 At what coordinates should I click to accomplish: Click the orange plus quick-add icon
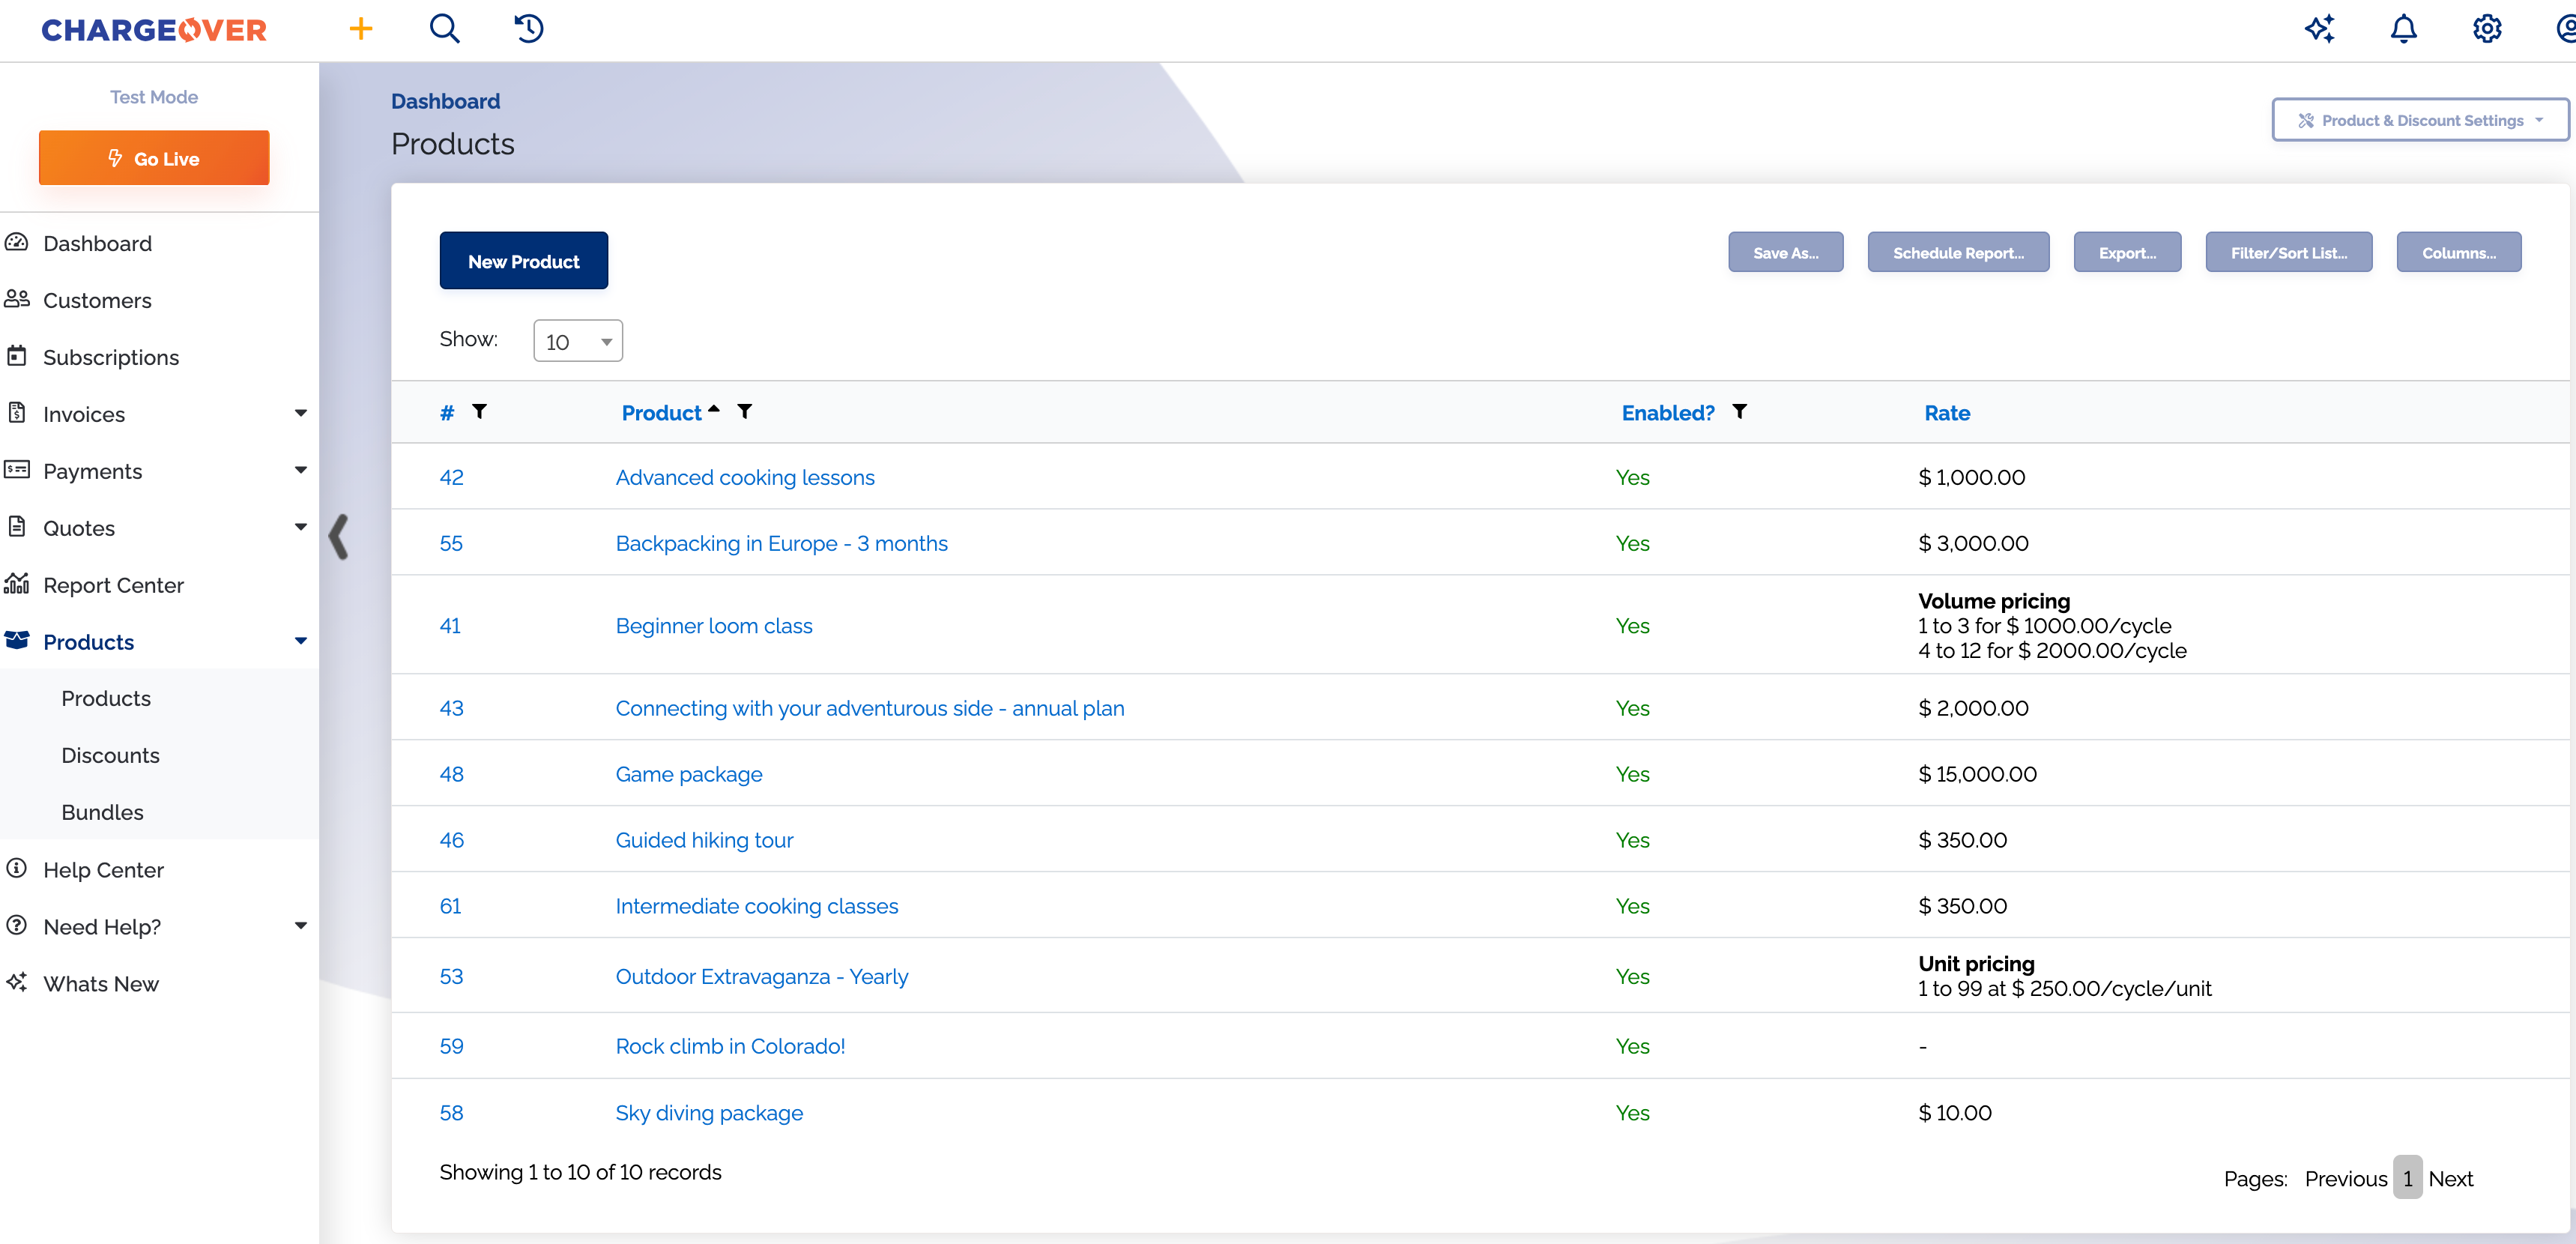(361, 29)
